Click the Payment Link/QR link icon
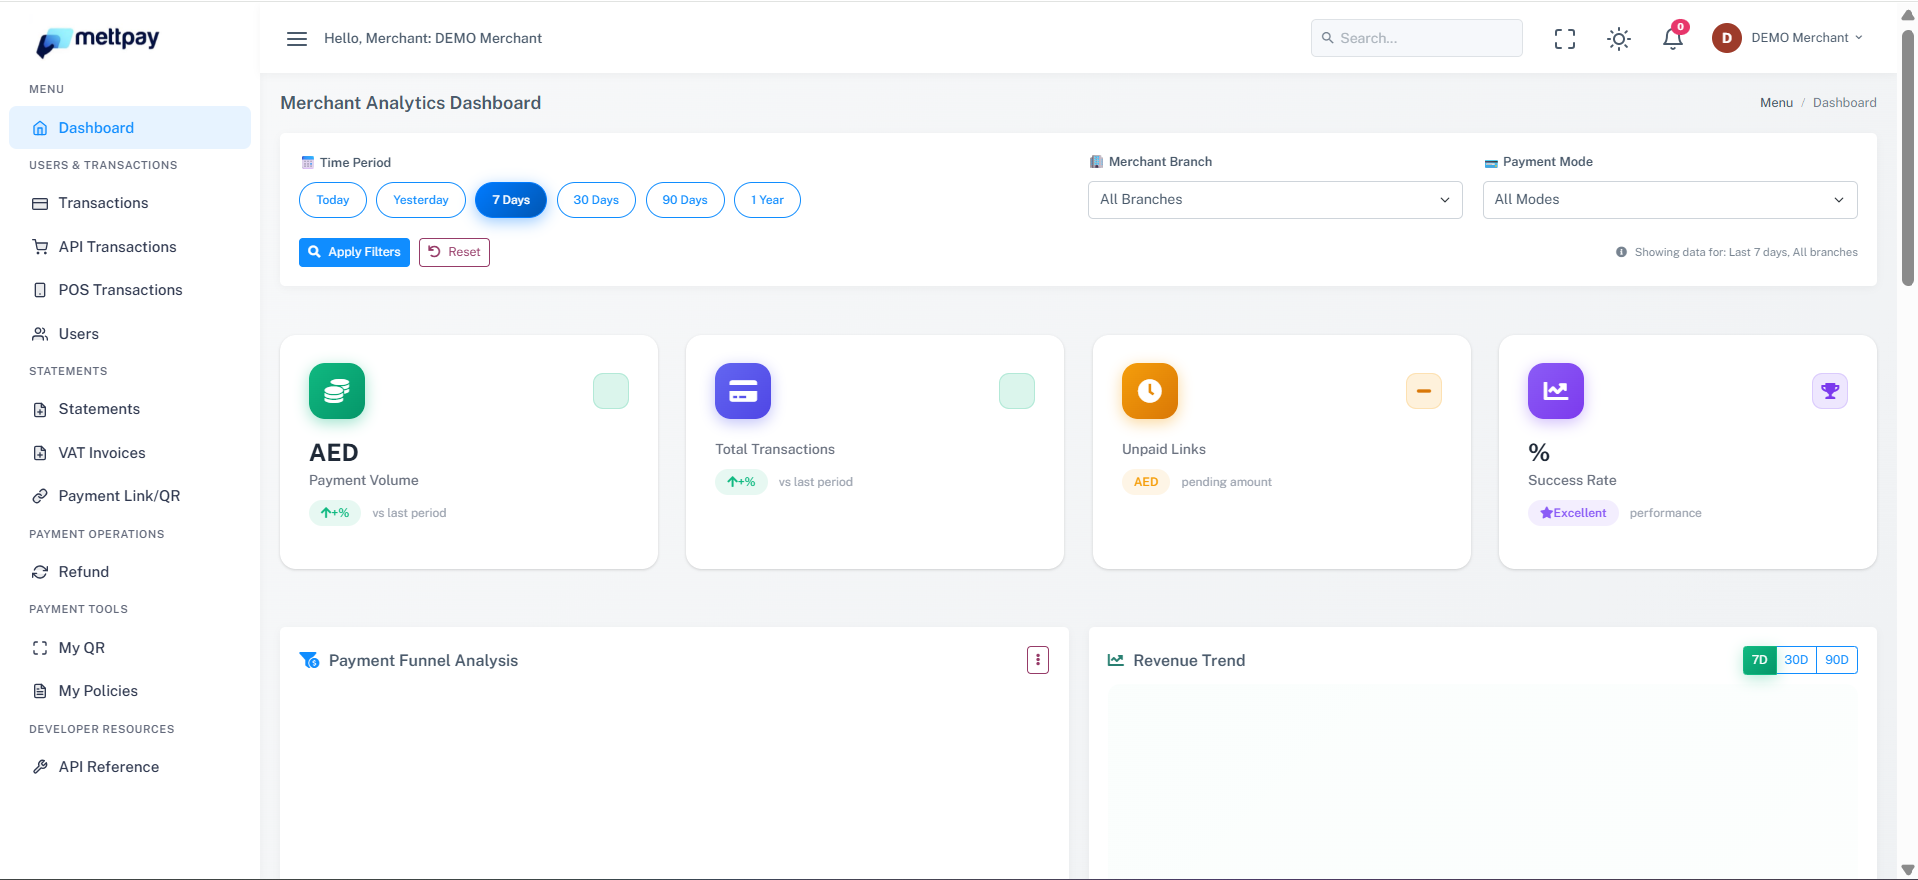Viewport: 1918px width, 880px height. pos(40,496)
